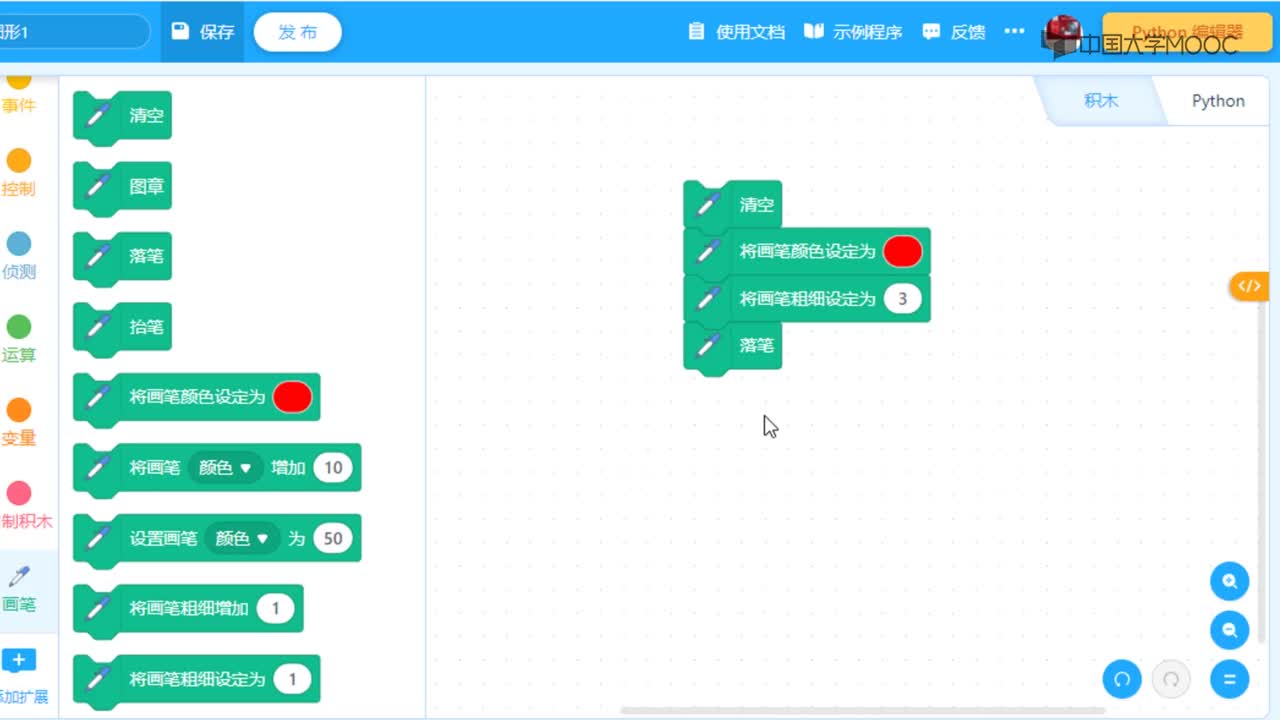Click palette 清空 clear block
The width and height of the screenshot is (1280, 720).
(122, 116)
